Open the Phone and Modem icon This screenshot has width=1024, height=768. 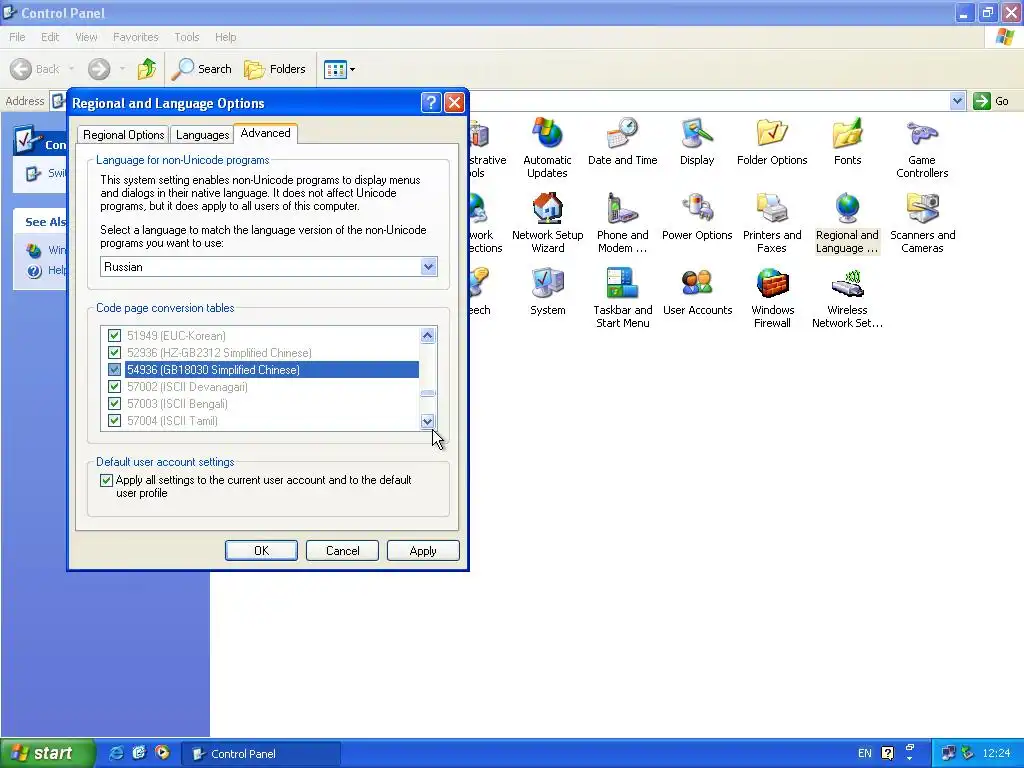[622, 223]
